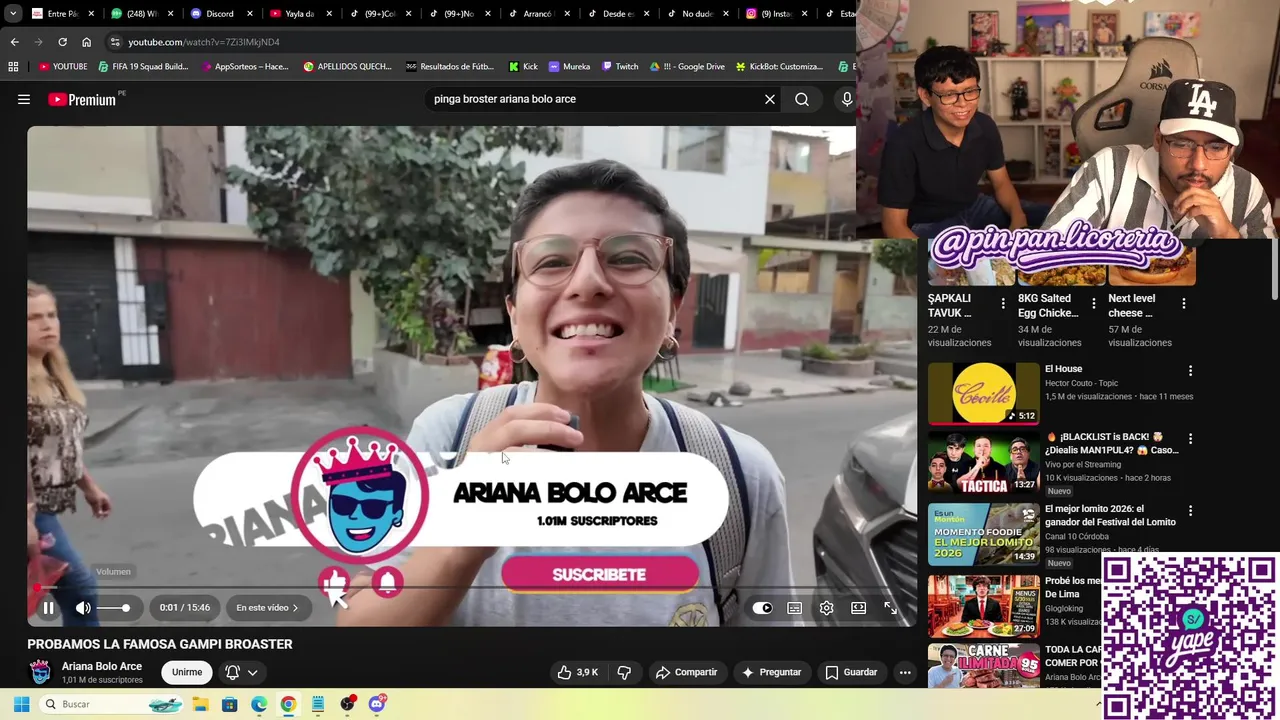
Task: Open options for El House video
Action: (1190, 371)
